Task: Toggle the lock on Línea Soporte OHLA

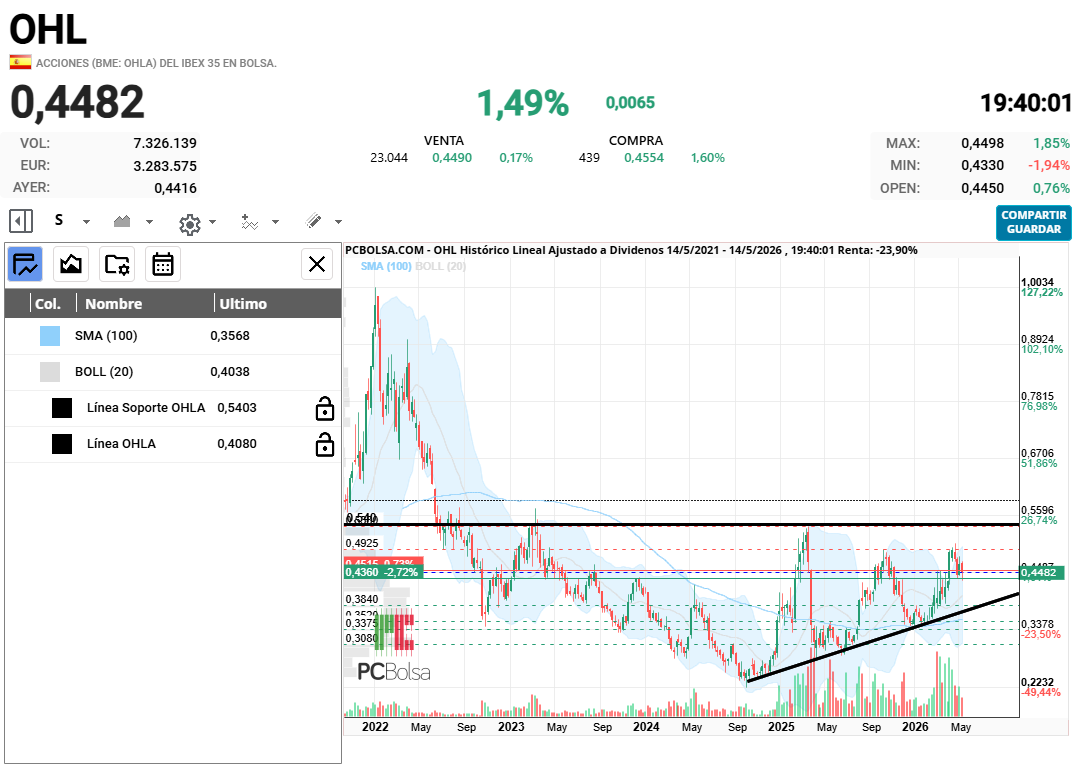Action: [325, 408]
